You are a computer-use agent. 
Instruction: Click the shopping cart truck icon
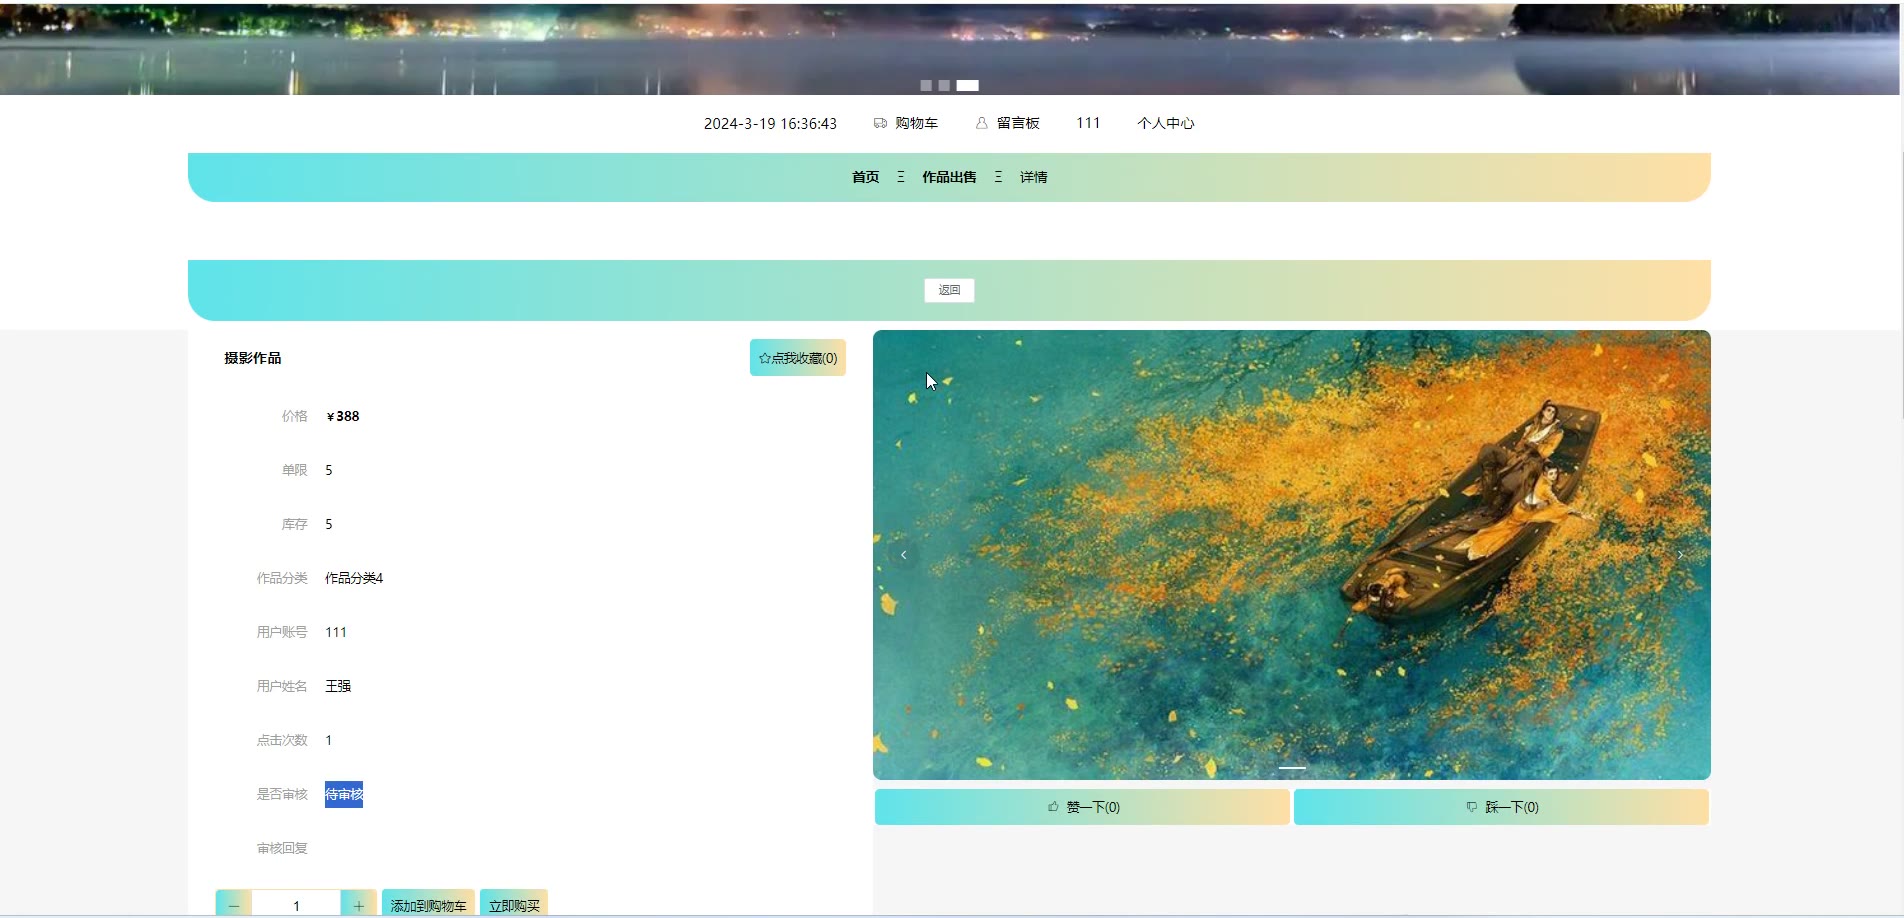pos(880,123)
